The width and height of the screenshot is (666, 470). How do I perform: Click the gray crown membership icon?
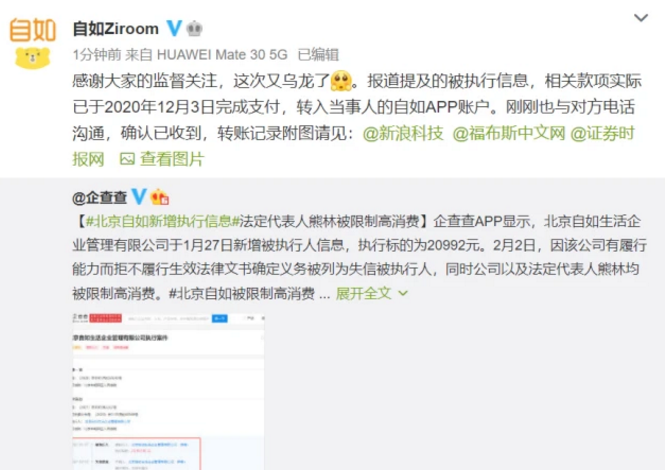pyautogui.click(x=194, y=29)
